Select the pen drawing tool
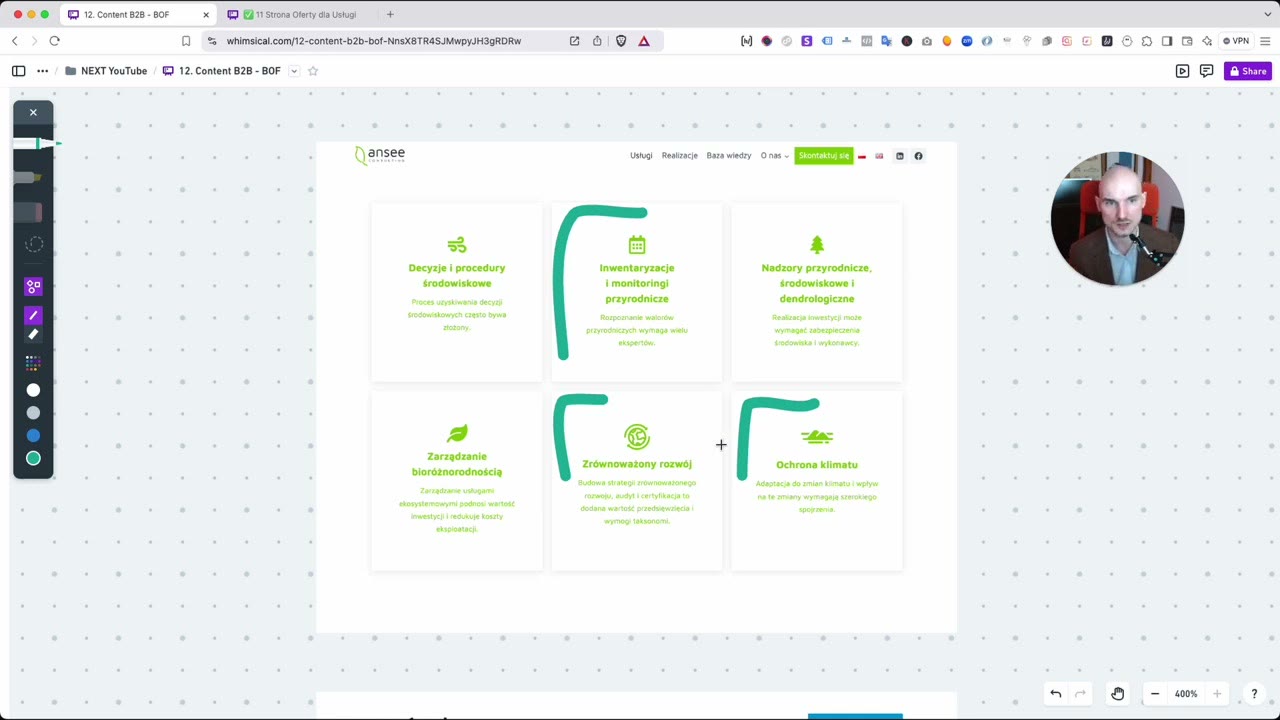Image resolution: width=1280 pixels, height=720 pixels. (x=33, y=315)
